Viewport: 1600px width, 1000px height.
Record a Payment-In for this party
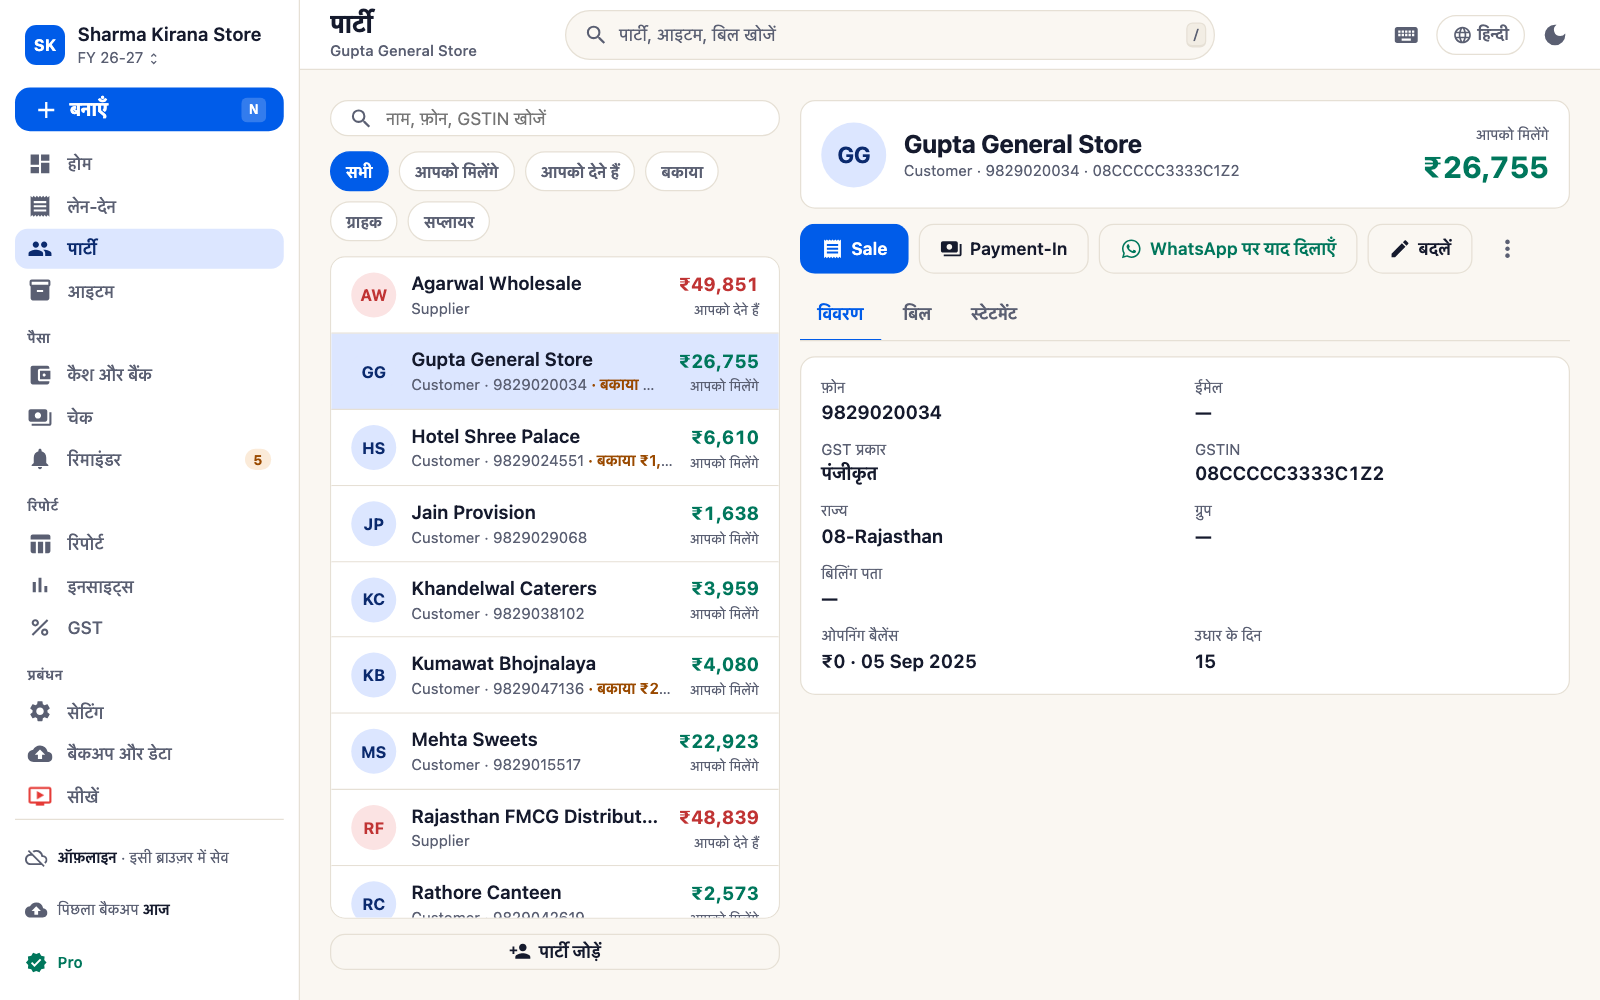pos(1004,249)
